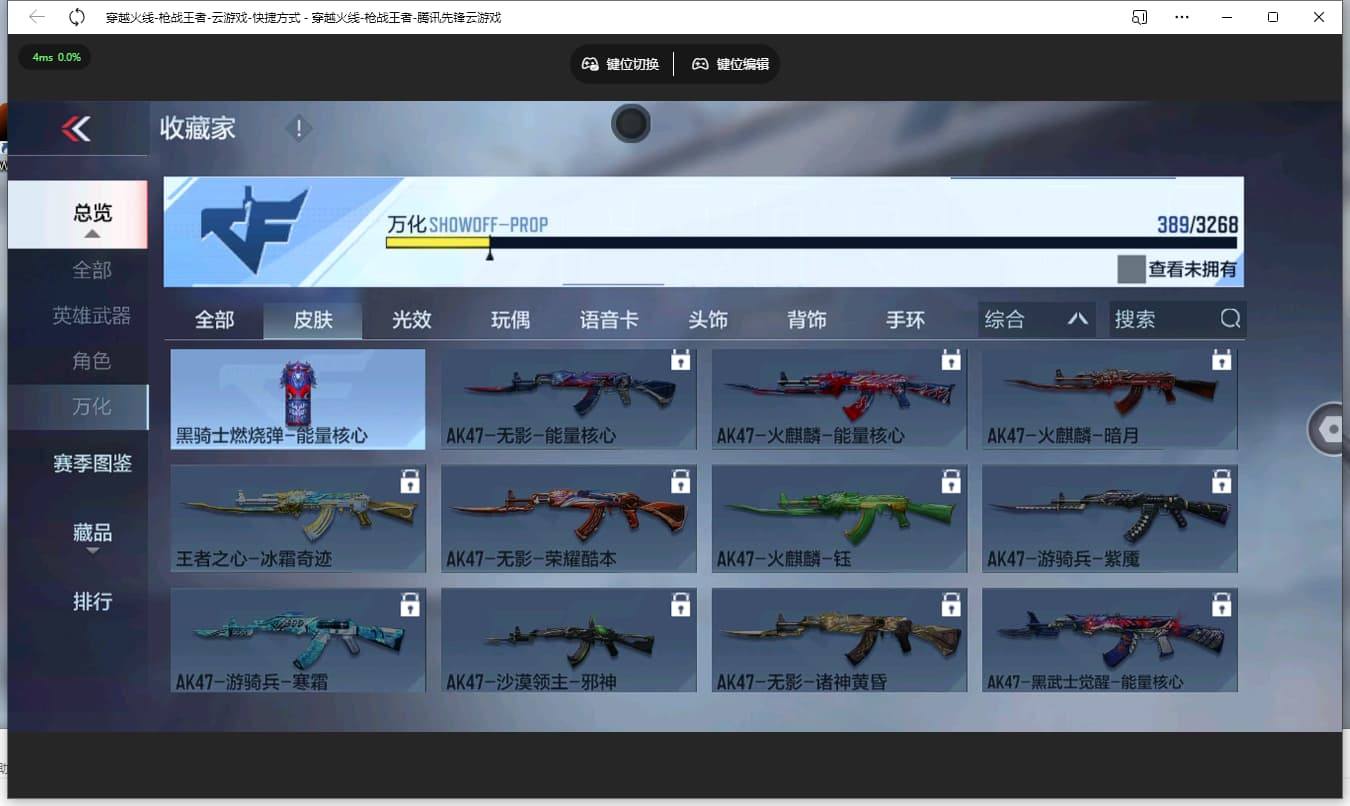Expand the 藏品 section in the sidebar
The image size is (1350, 806).
[x=91, y=532]
